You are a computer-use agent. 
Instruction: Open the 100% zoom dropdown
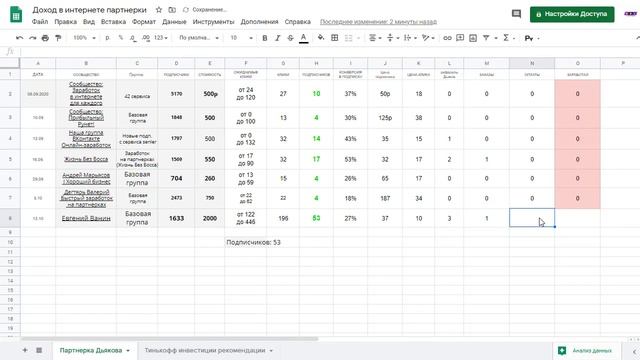tap(84, 38)
